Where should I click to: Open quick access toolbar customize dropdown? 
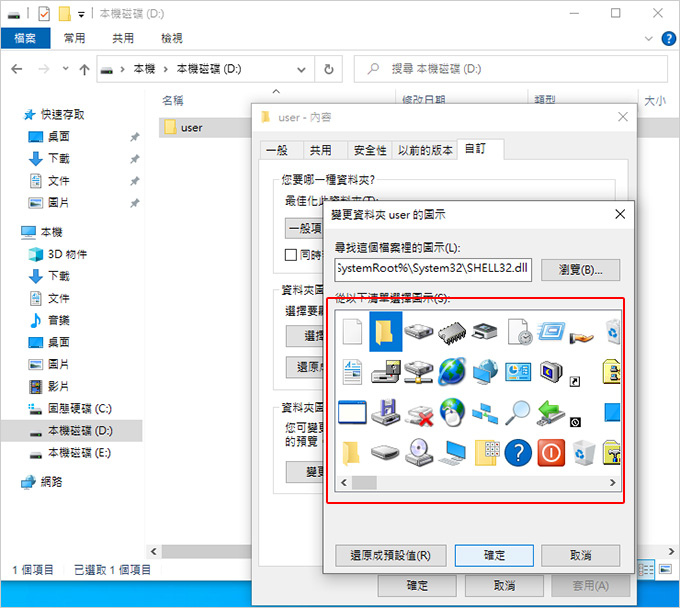click(81, 14)
